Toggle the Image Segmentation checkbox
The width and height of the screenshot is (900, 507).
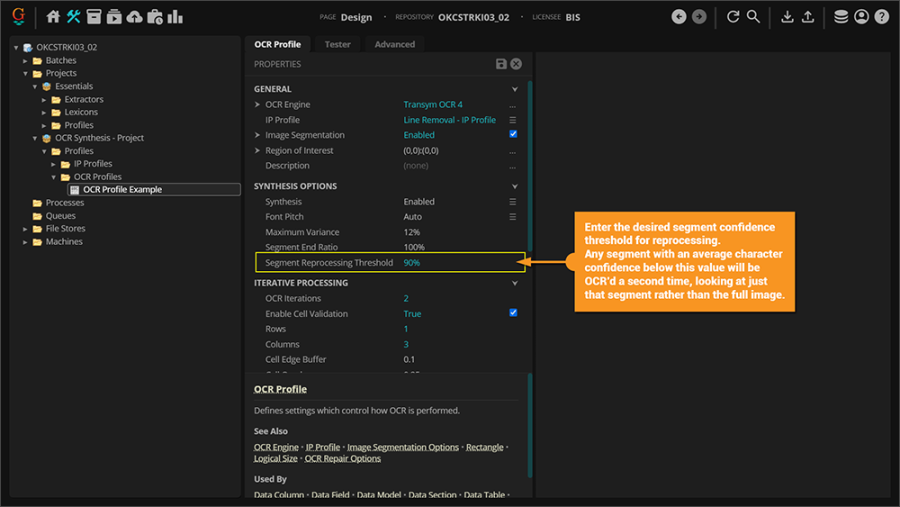click(x=513, y=135)
